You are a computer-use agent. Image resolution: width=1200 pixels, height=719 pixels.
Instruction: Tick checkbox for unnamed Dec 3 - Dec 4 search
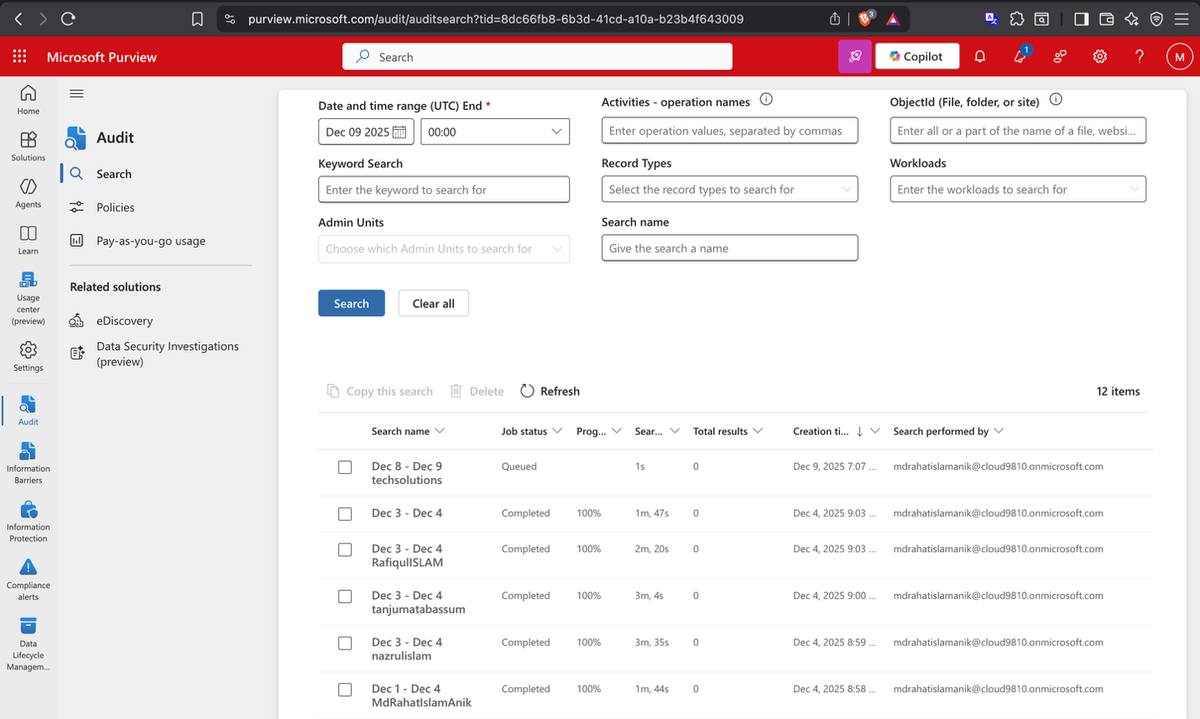click(x=345, y=514)
